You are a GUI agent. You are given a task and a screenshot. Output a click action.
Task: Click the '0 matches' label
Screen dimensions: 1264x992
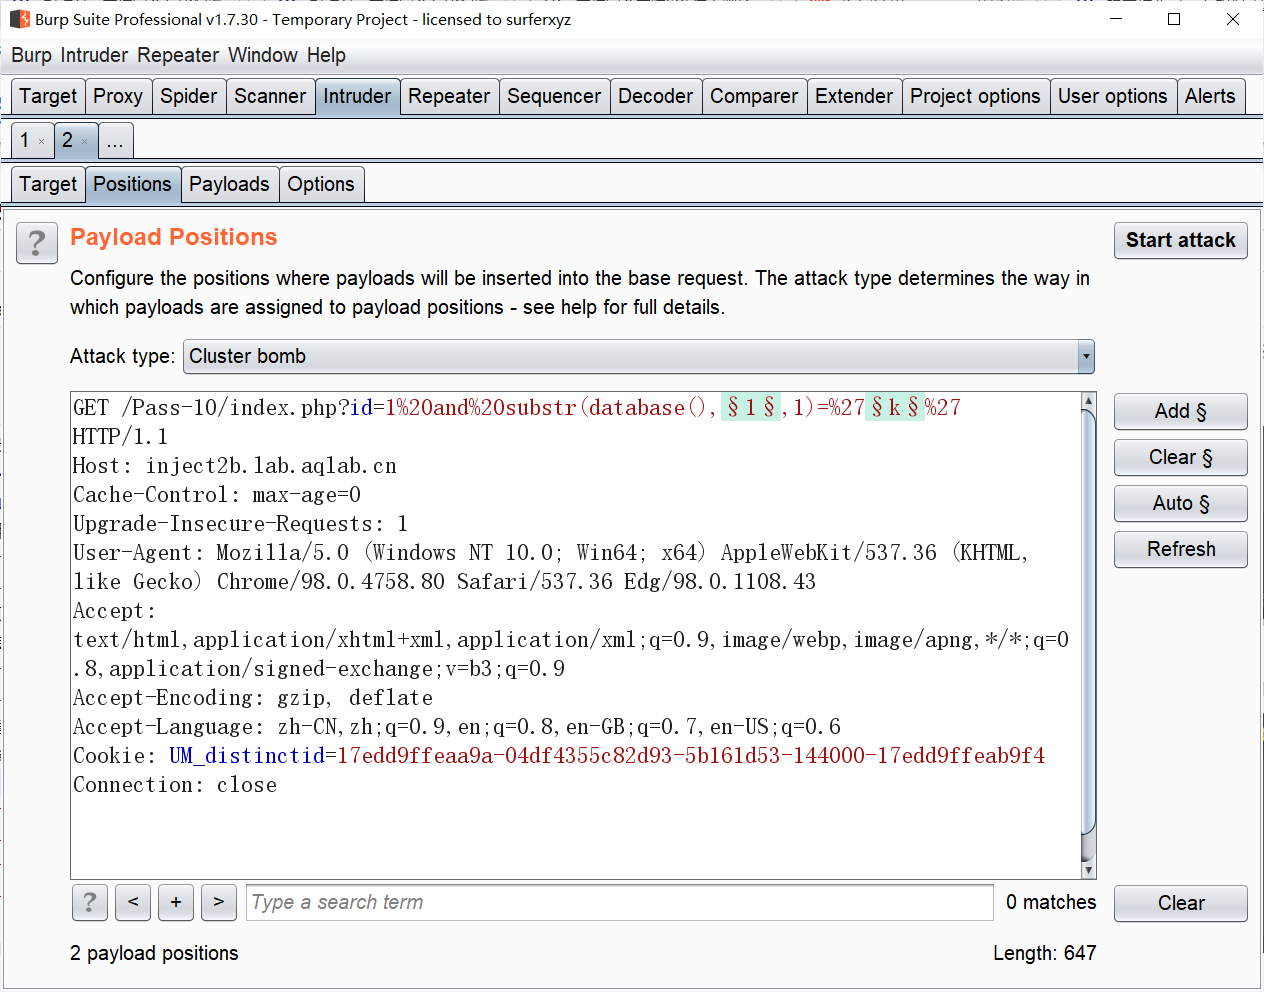(1051, 902)
